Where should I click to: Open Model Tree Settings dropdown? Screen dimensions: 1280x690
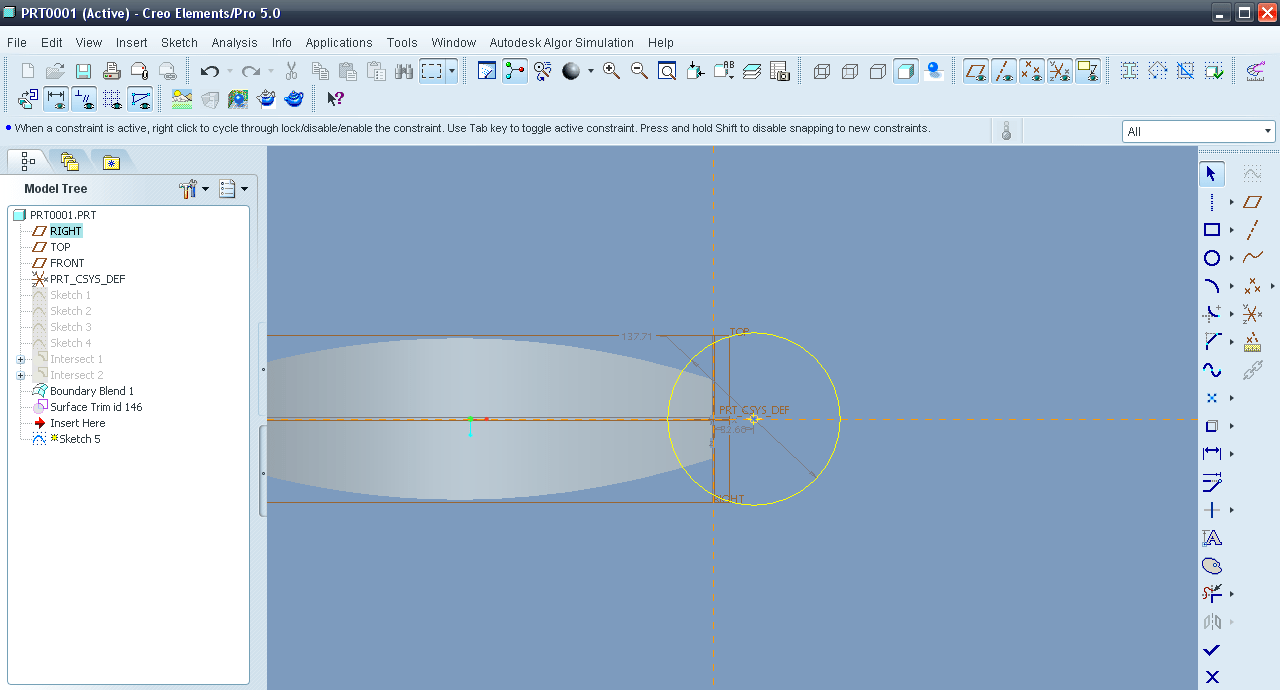pos(194,188)
